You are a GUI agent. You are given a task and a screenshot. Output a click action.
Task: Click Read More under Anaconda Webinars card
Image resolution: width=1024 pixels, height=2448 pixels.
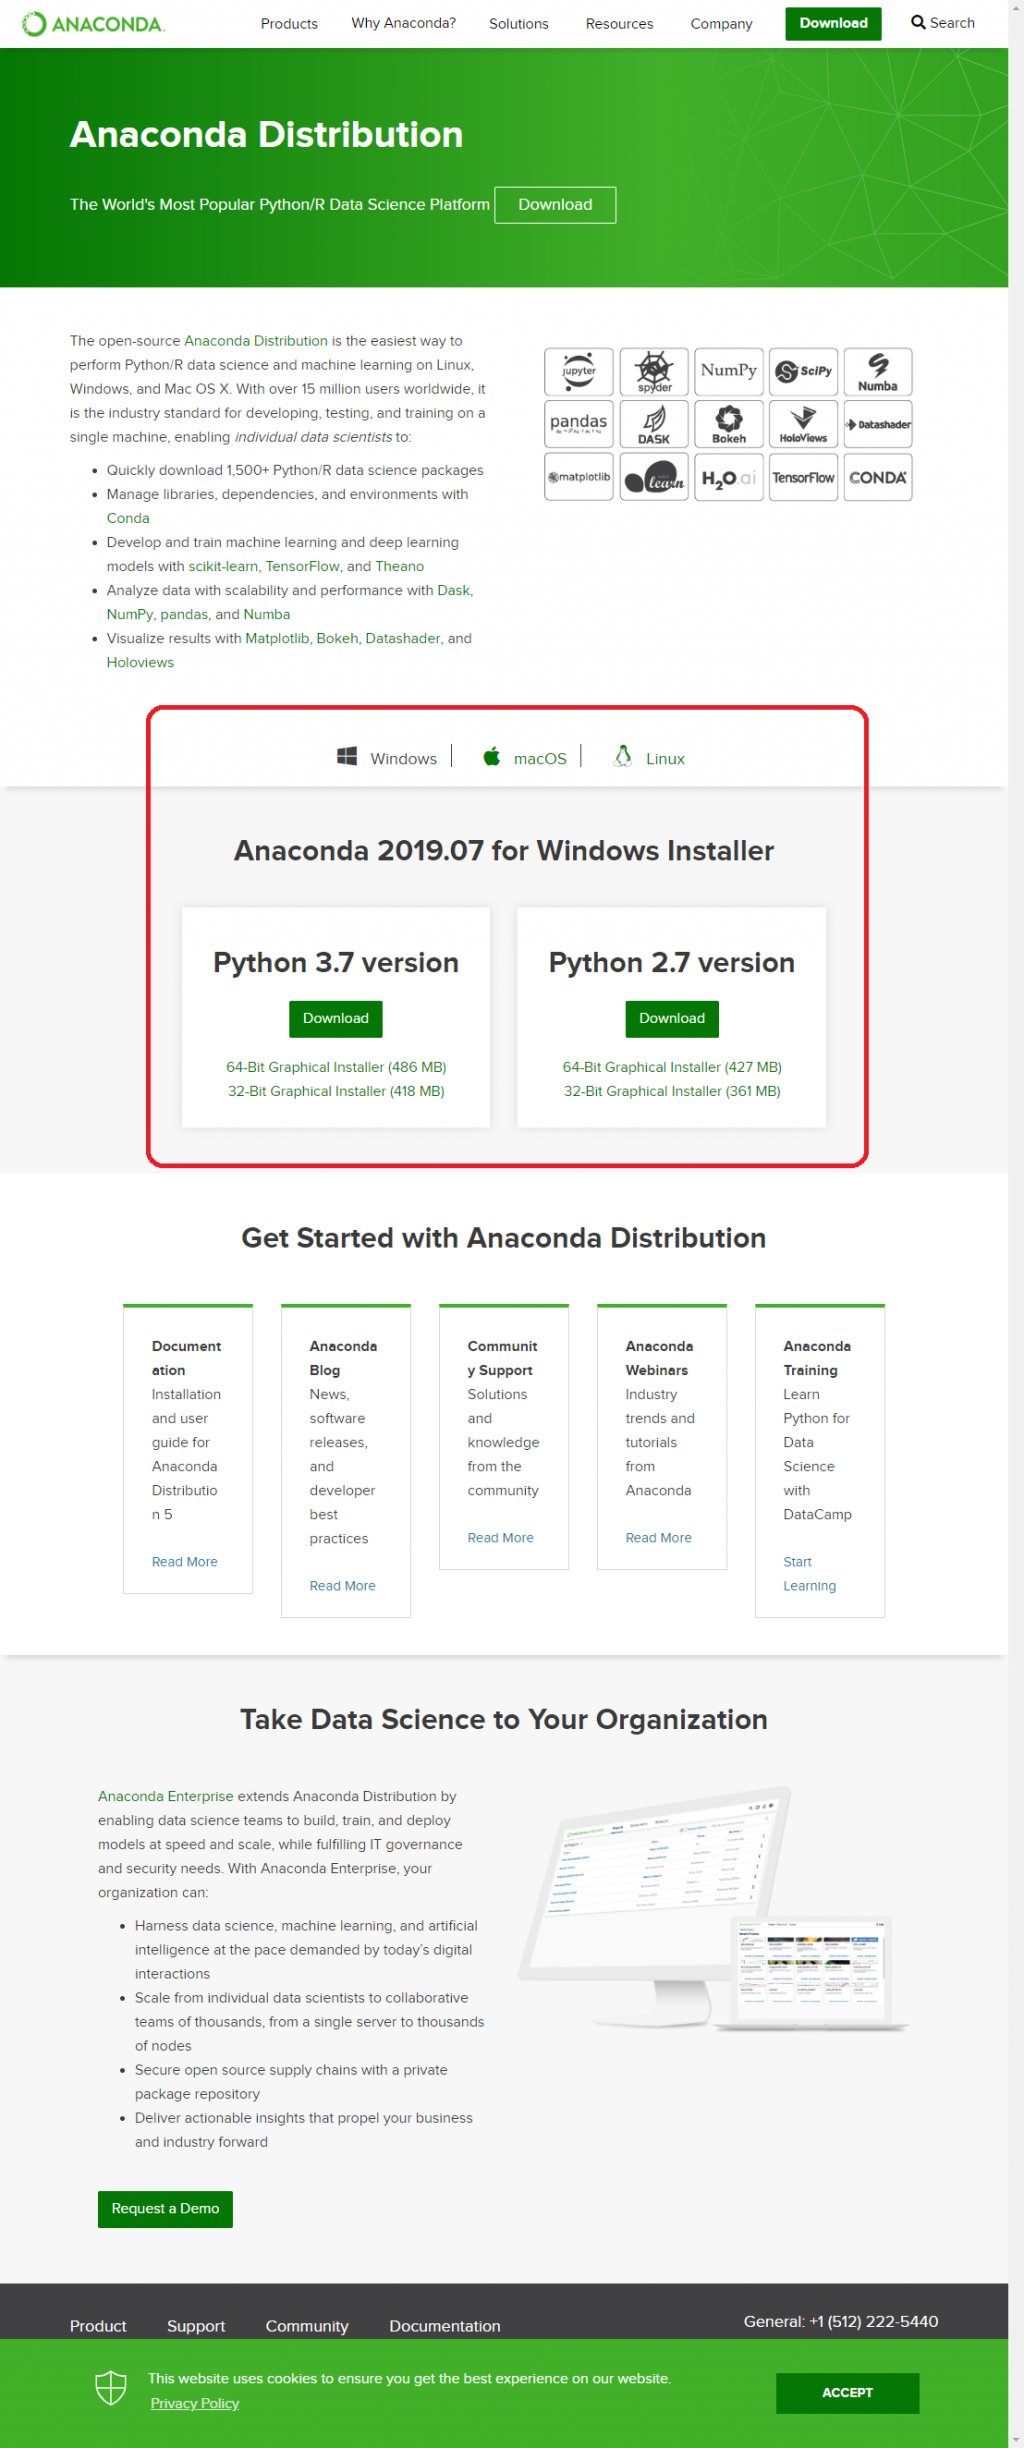(658, 1538)
